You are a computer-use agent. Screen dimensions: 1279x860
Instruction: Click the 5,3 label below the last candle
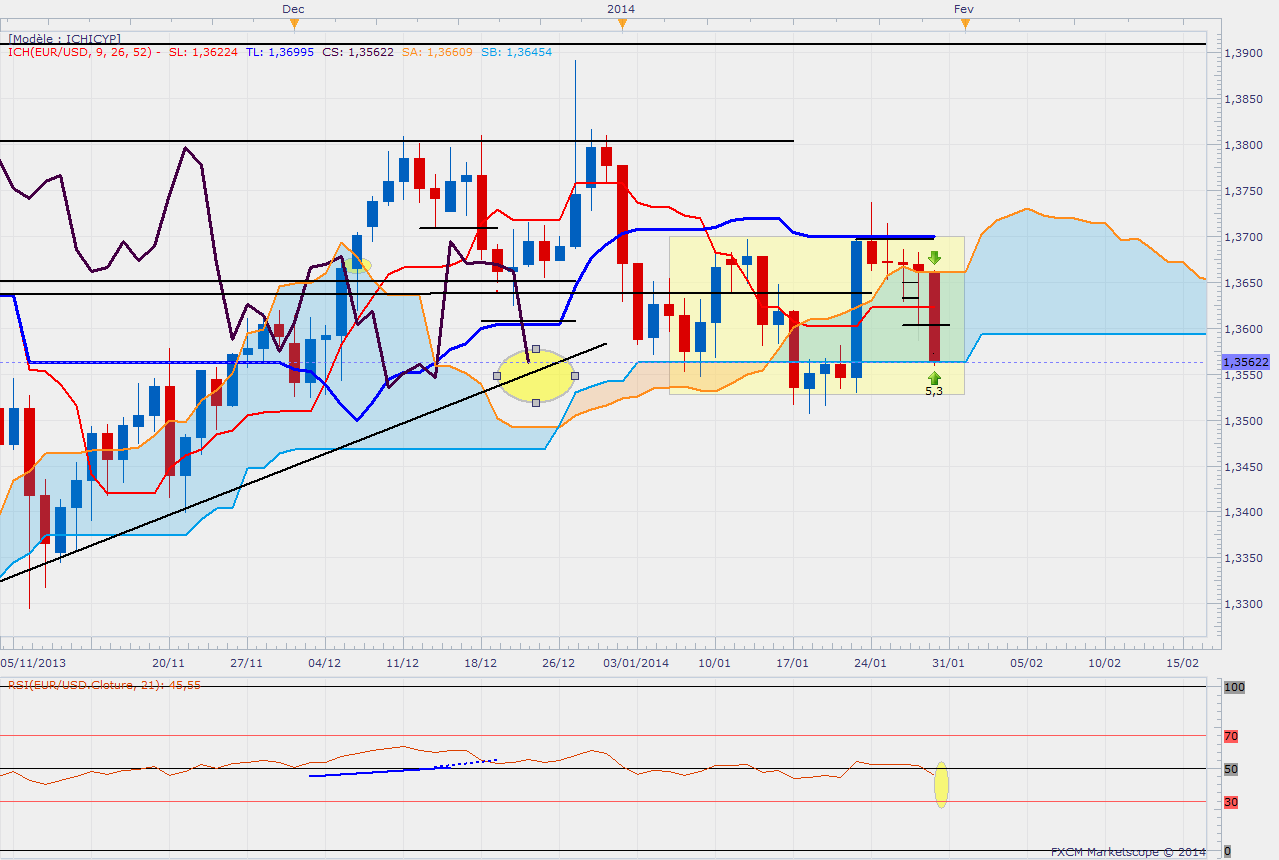[x=934, y=391]
